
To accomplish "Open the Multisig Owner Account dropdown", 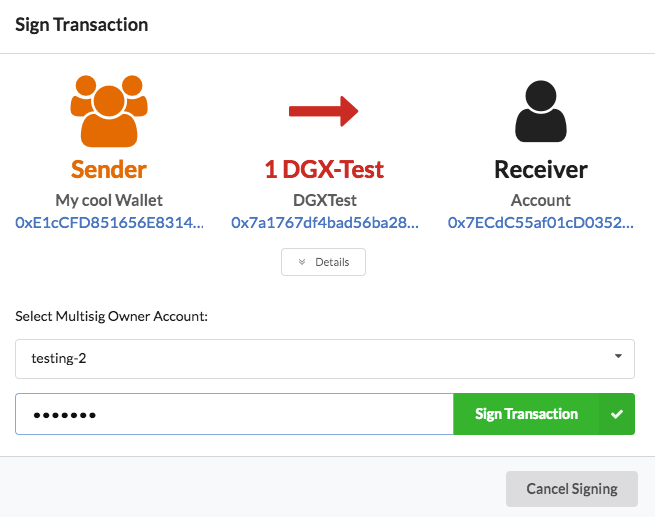I will coord(324,358).
